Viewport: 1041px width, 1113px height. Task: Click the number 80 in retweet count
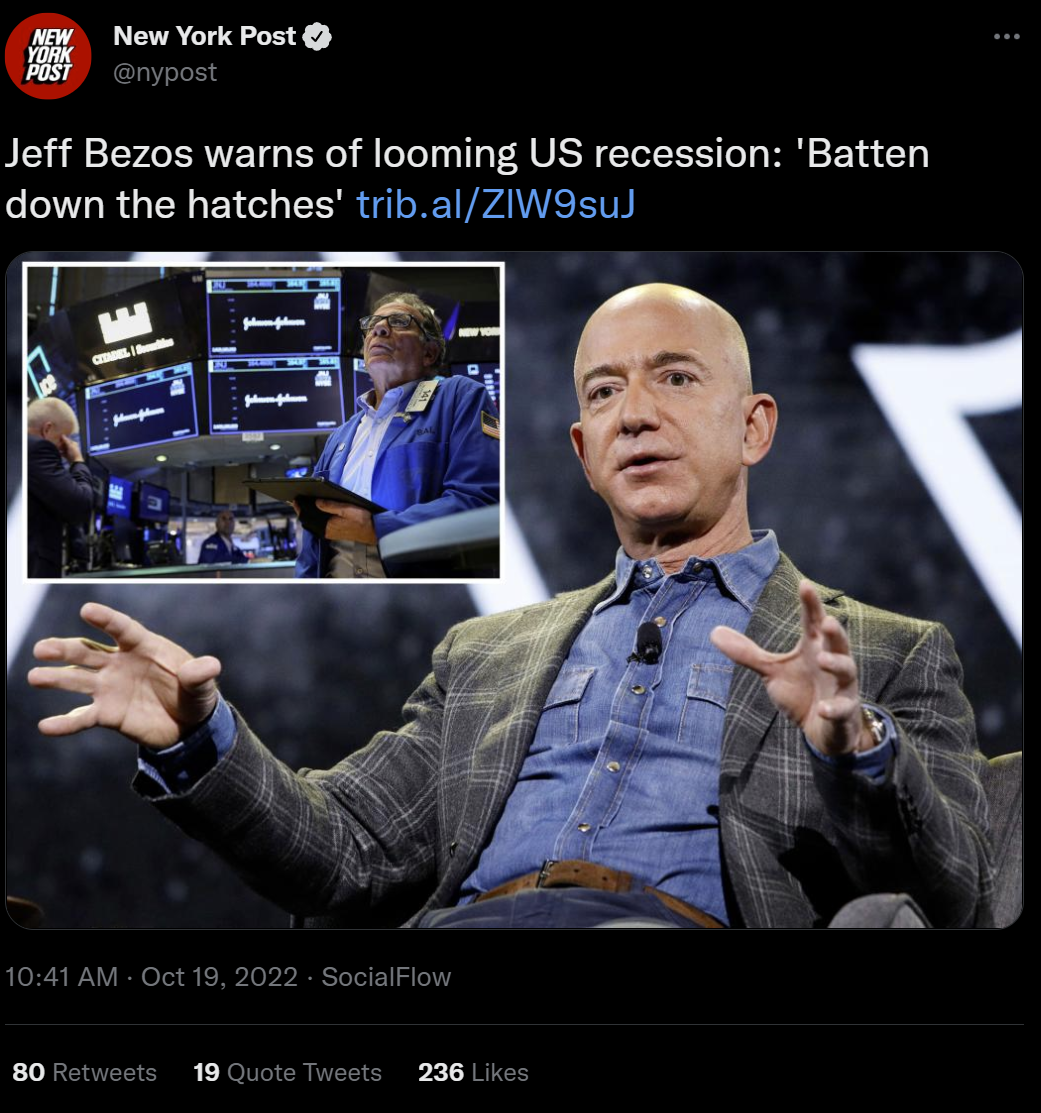(x=28, y=1072)
